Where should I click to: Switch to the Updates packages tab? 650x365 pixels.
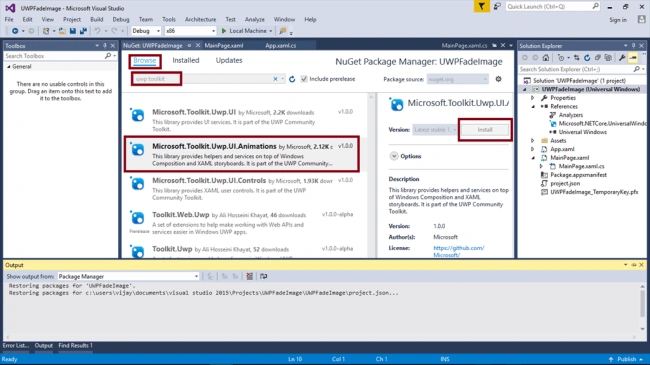229,61
